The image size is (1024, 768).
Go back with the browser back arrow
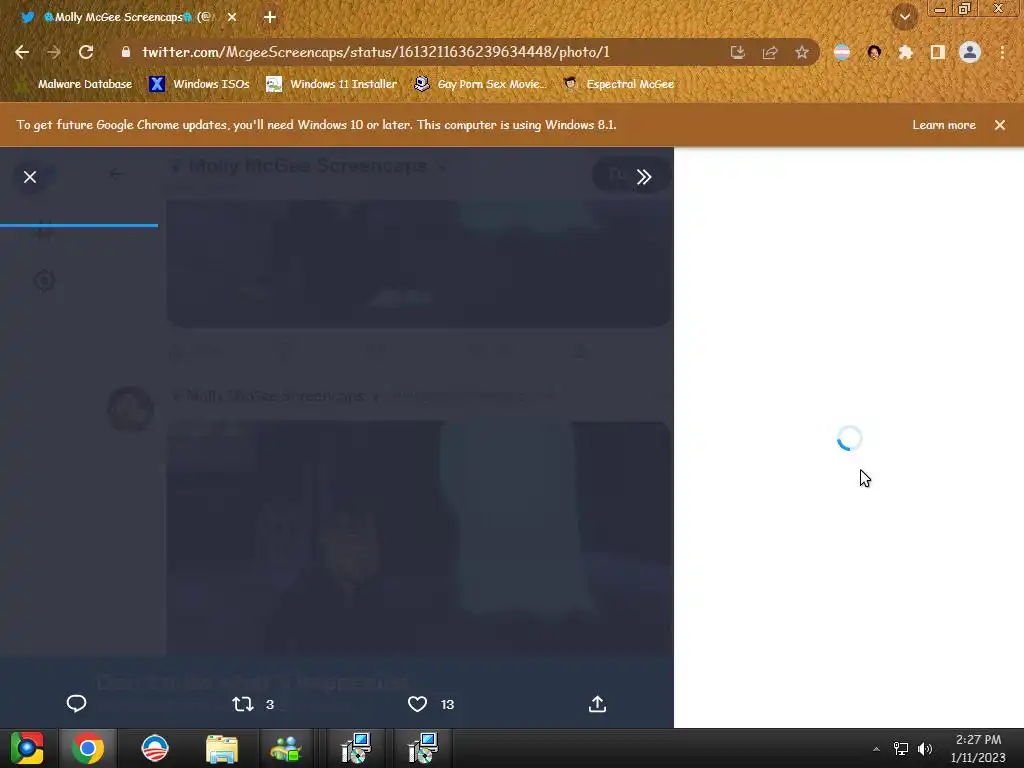(22, 52)
